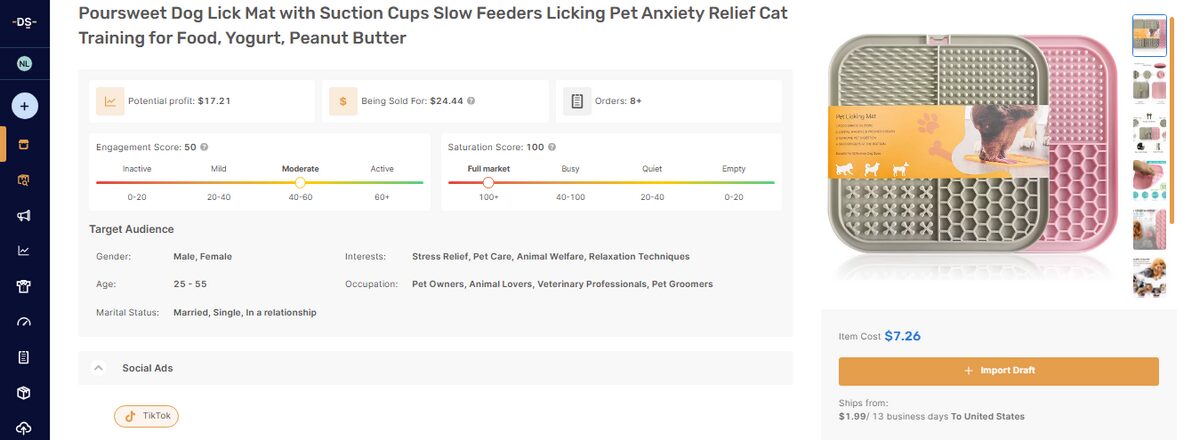This screenshot has width=1200, height=440.
Task: Click the Saturation Score slider handle
Action: 488,183
